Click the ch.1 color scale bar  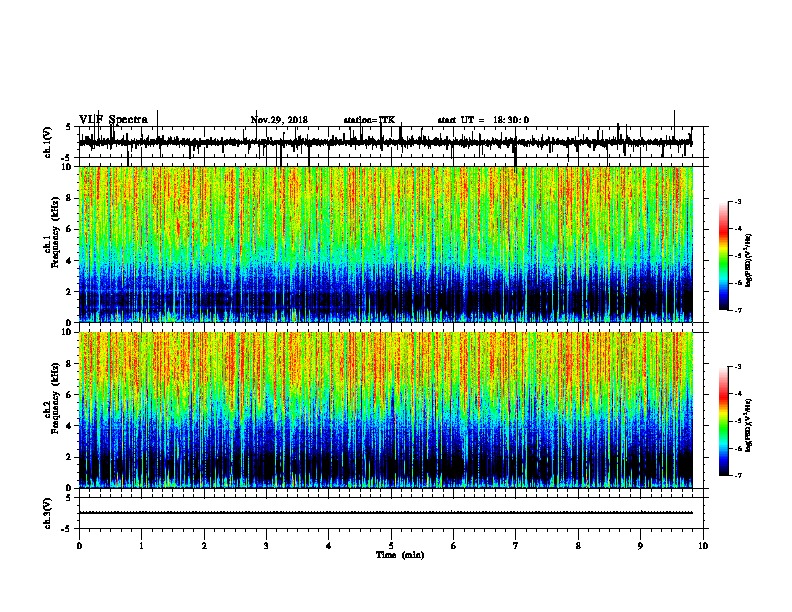723,256
